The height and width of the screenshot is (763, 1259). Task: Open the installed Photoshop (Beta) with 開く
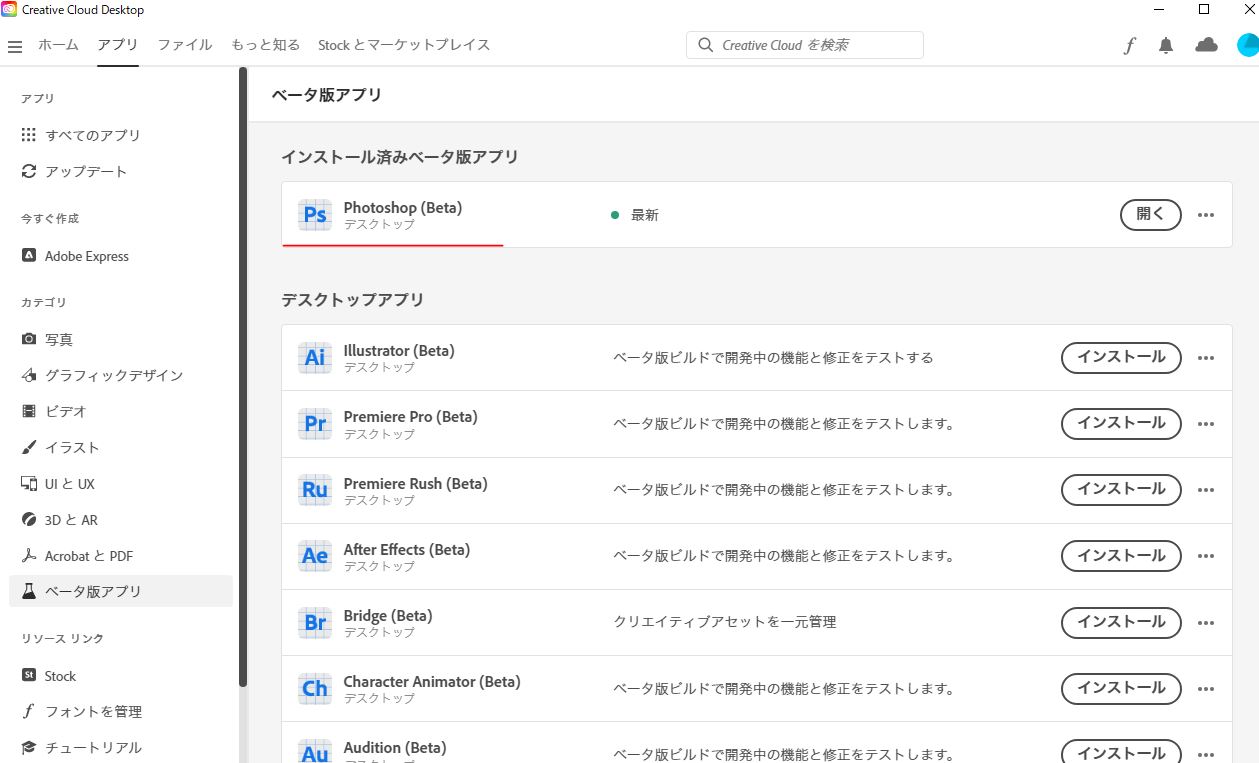1151,214
